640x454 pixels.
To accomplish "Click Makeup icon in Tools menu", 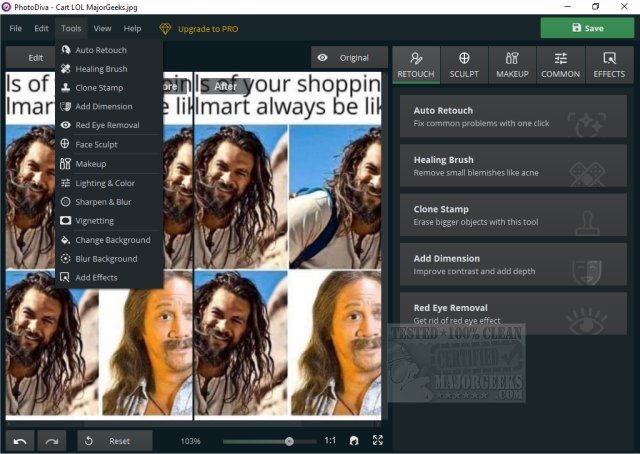I will [65, 163].
